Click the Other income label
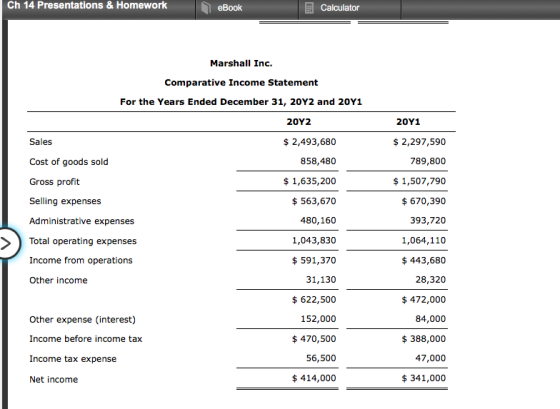Screen dimensions: 560x409 point(58,280)
